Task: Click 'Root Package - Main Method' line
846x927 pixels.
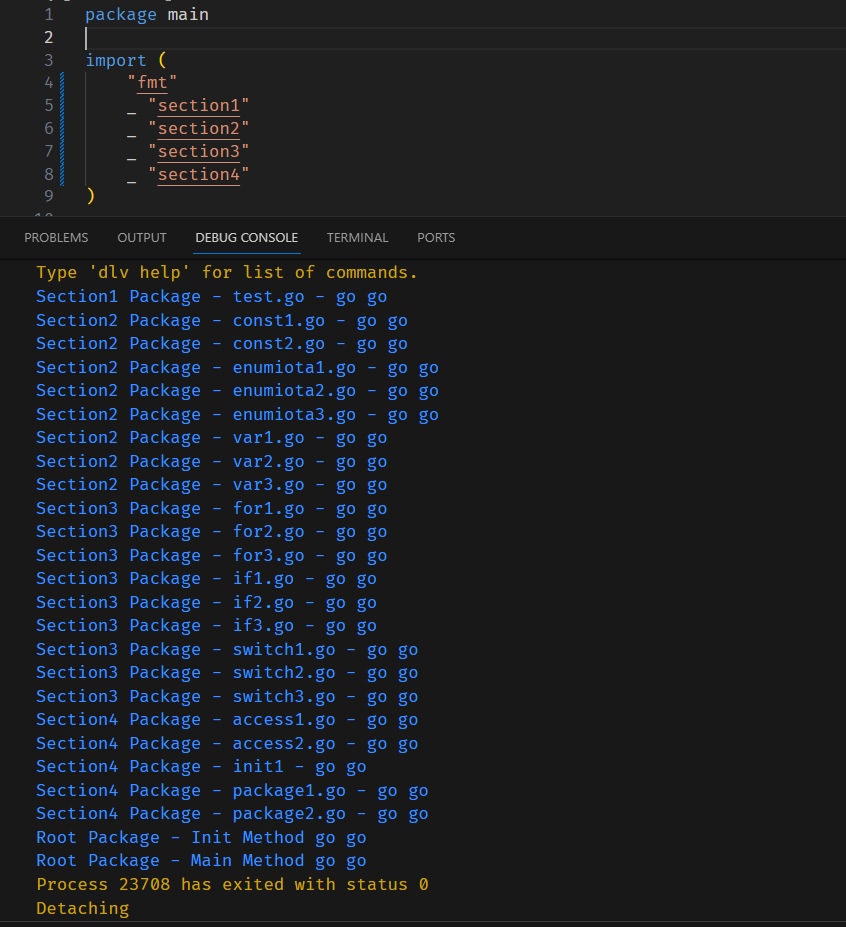Action: (201, 861)
